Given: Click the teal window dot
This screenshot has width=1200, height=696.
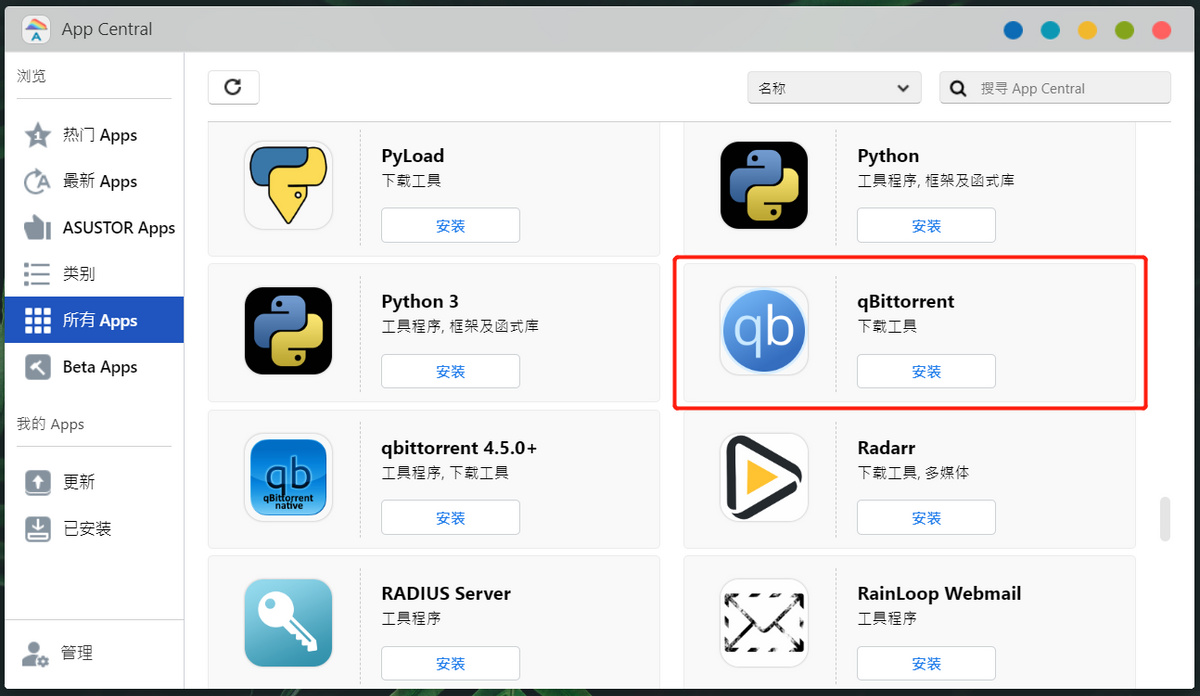Looking at the screenshot, I should click(1050, 30).
